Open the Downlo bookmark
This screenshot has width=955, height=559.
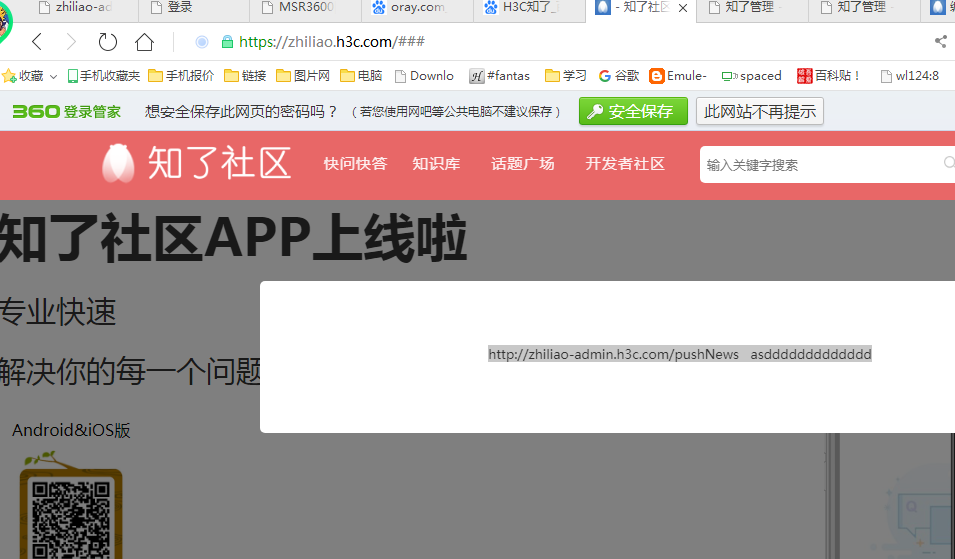[x=425, y=76]
